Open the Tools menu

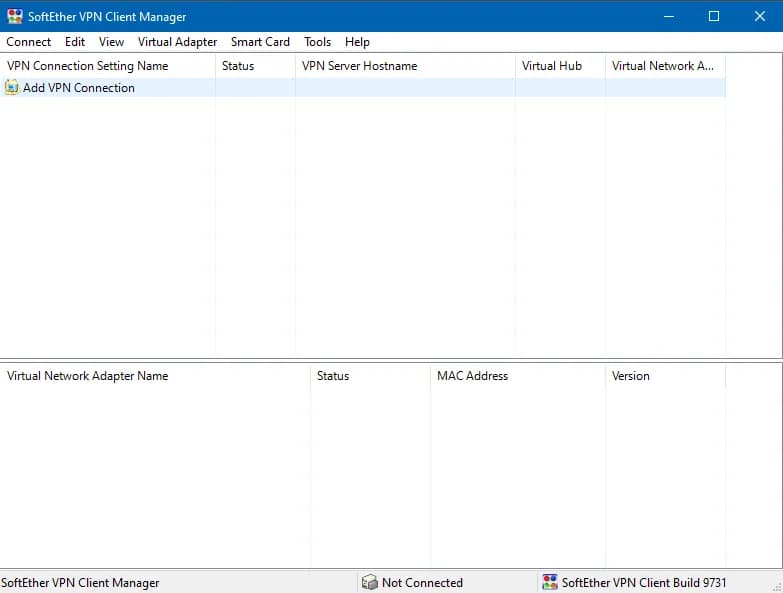pos(318,42)
